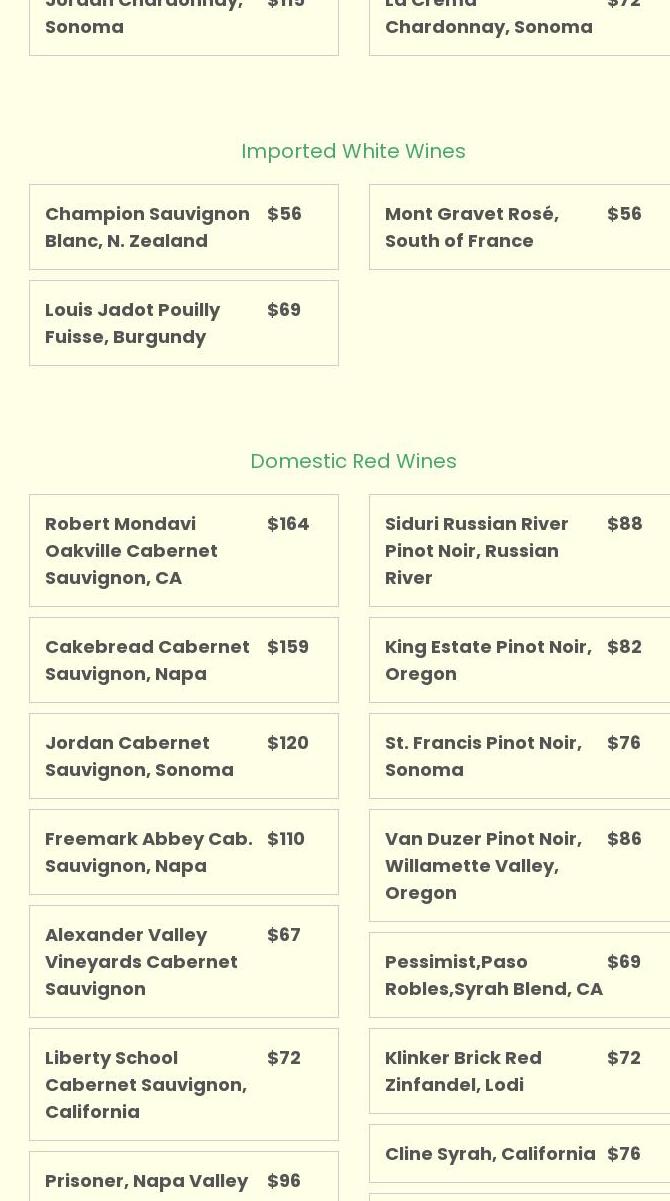
Task: Choose Alexander Valley Vineyards Cabernet Sauvignon
Action: tap(184, 961)
